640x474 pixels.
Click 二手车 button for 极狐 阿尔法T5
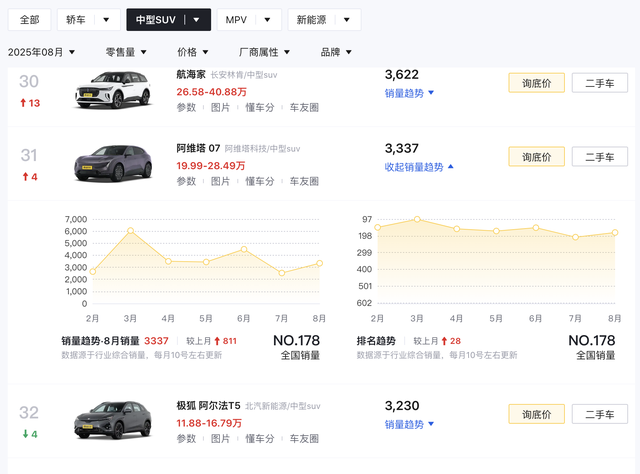pos(600,414)
